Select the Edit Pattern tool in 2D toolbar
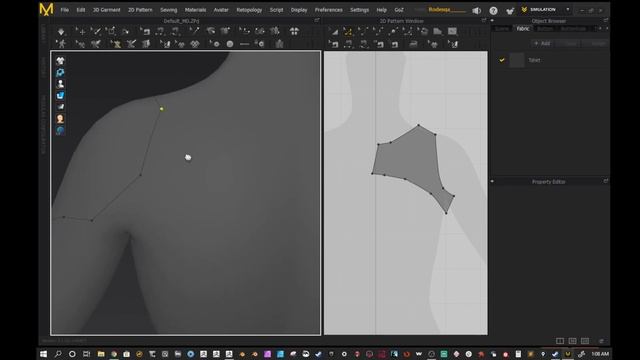 coord(334,31)
